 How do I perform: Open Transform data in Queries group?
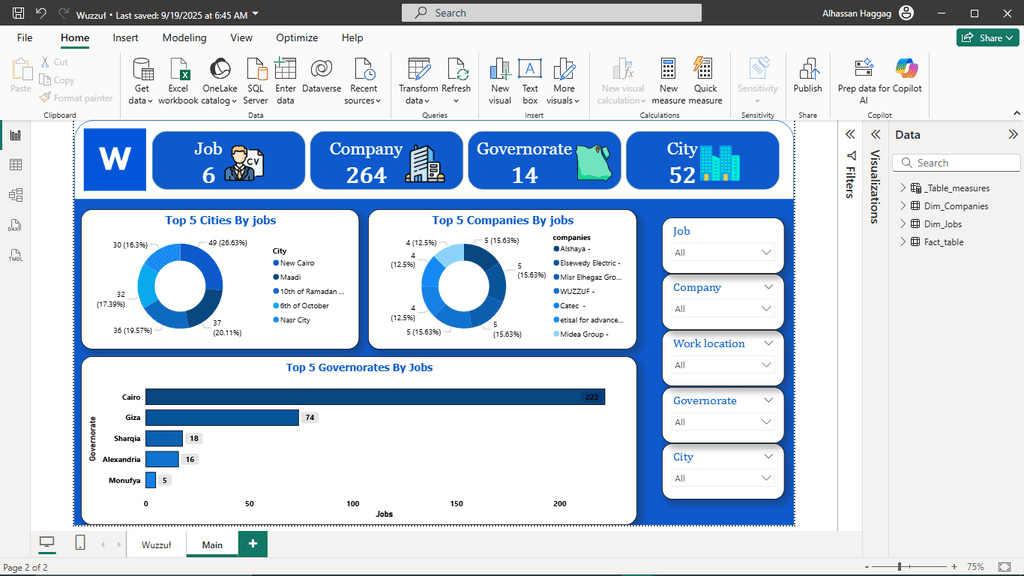tap(418, 81)
